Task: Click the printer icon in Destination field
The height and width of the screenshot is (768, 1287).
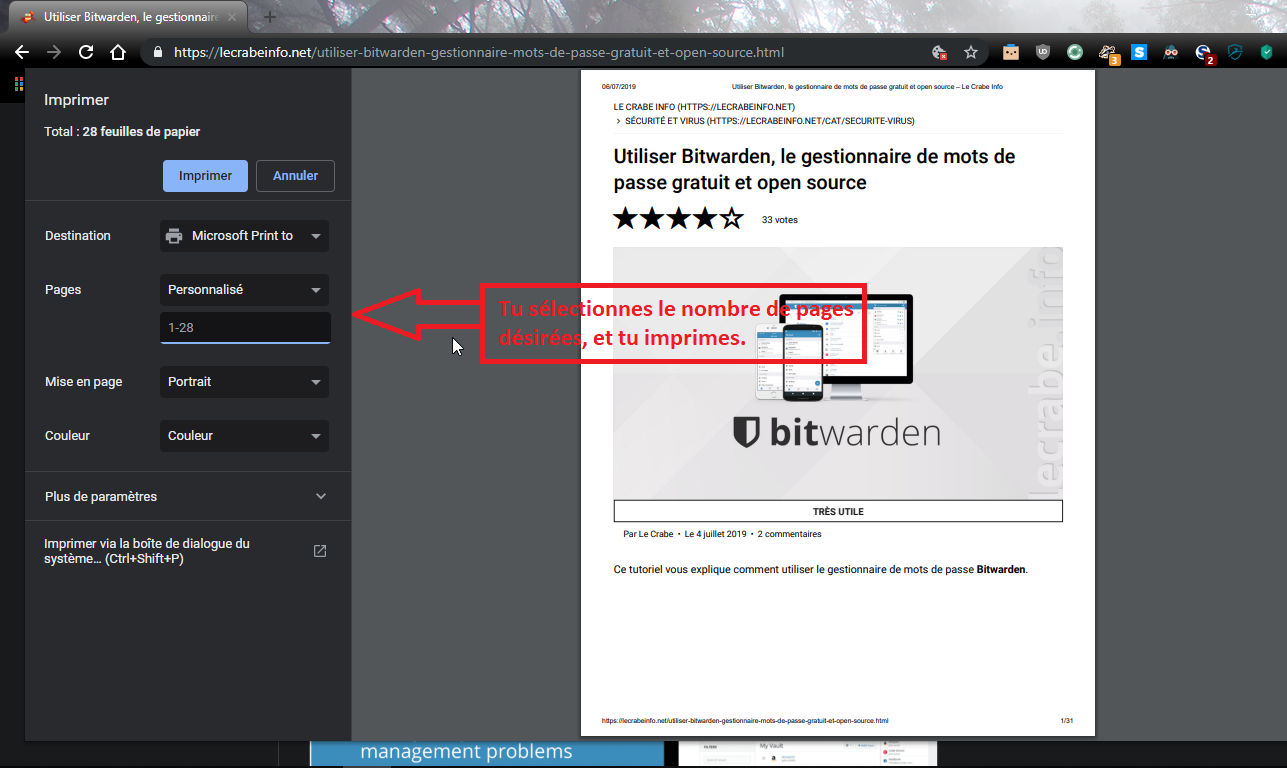Action: (174, 236)
